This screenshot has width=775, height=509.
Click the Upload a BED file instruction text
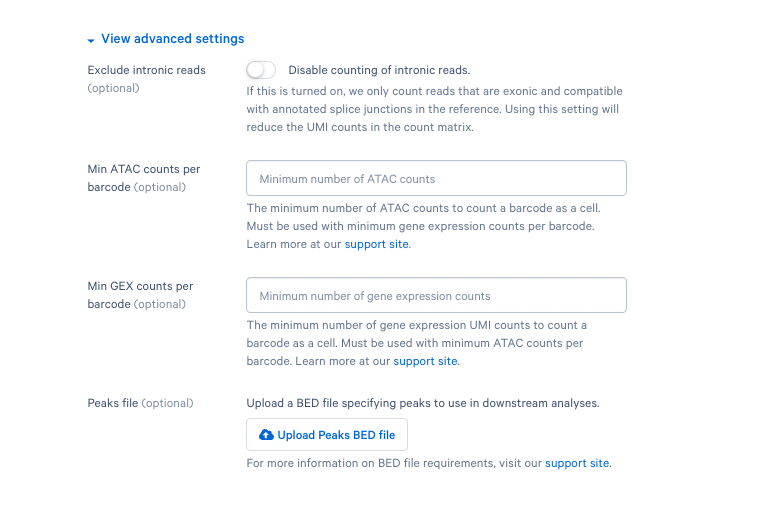(423, 403)
